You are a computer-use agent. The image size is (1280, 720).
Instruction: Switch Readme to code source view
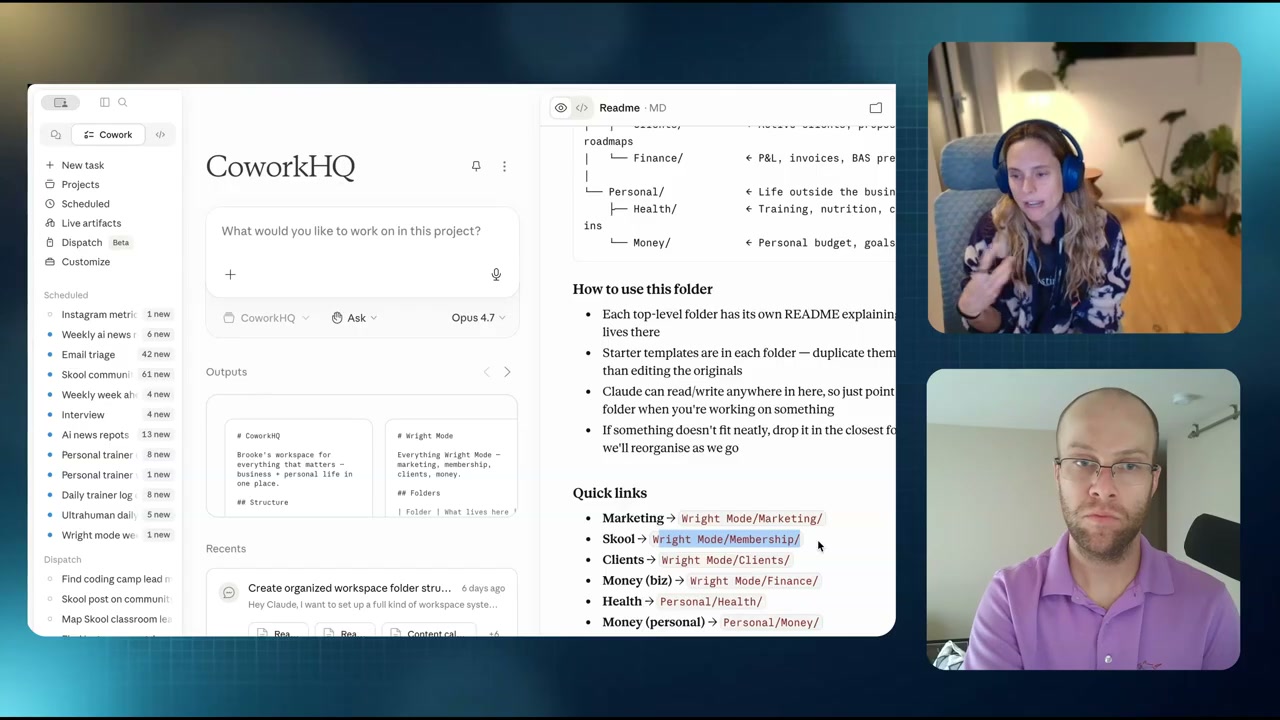pyautogui.click(x=582, y=108)
